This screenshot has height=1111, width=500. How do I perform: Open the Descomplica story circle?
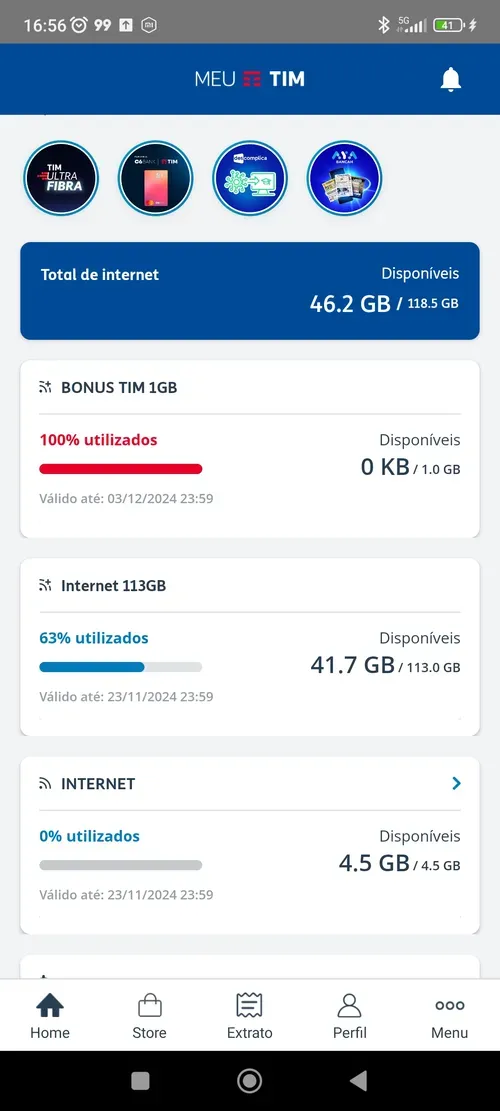tap(250, 178)
